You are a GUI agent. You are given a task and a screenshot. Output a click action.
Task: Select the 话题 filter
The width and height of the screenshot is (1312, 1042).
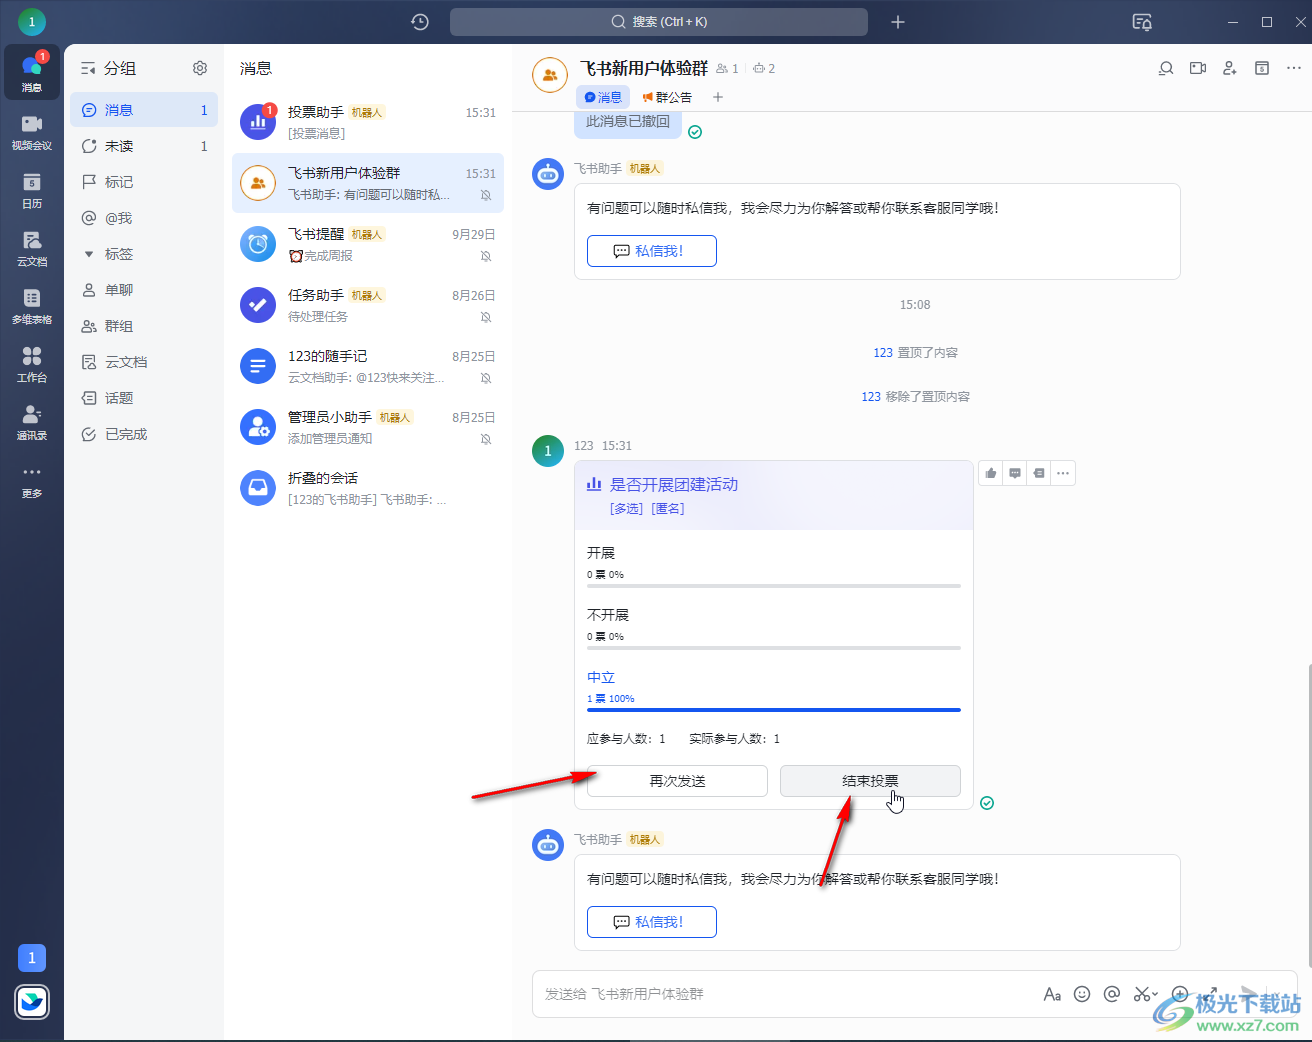coord(144,398)
